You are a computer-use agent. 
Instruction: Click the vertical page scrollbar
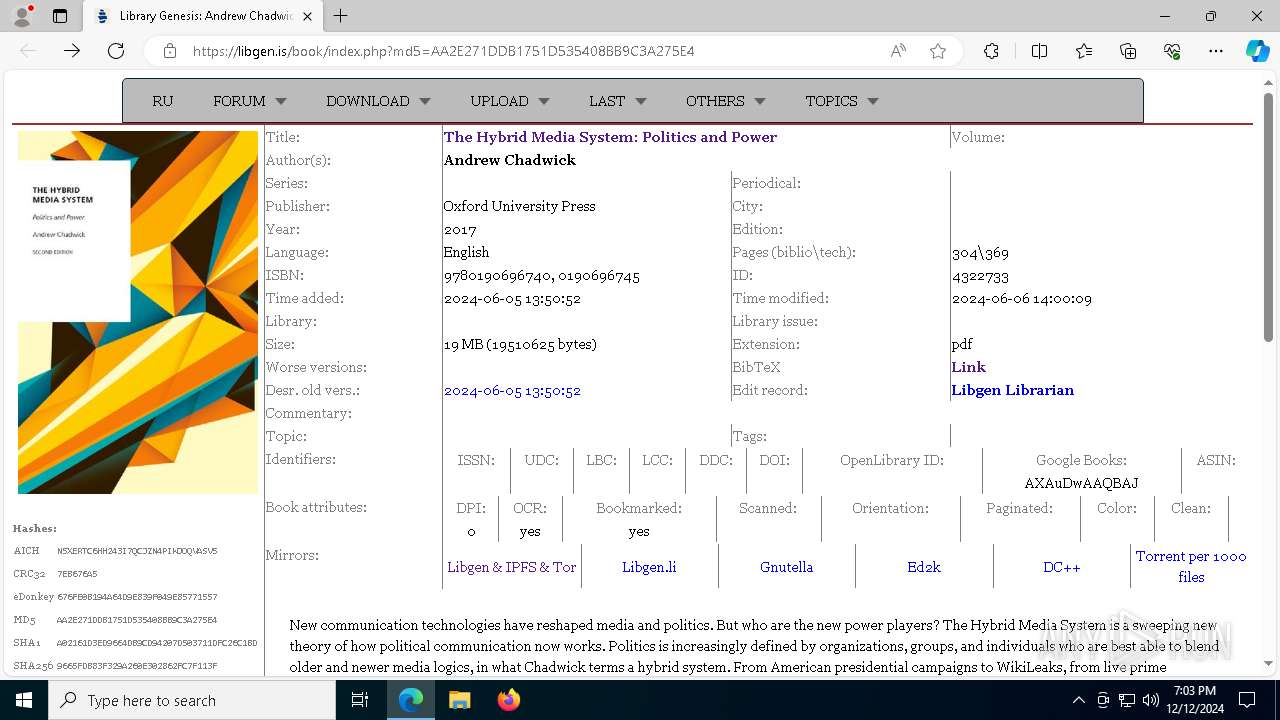click(x=1269, y=218)
